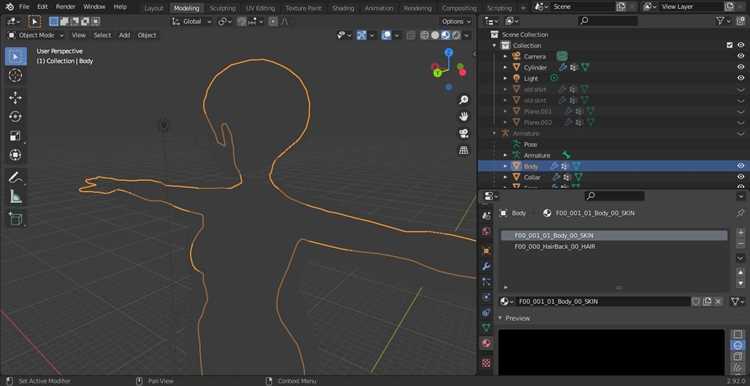Click the material name field F00_001_01_Body_00_SKIN

pos(603,301)
